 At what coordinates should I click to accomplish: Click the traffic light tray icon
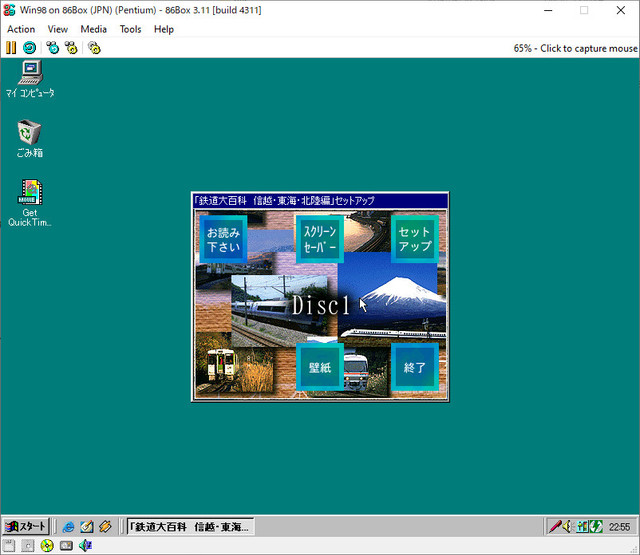(582, 526)
